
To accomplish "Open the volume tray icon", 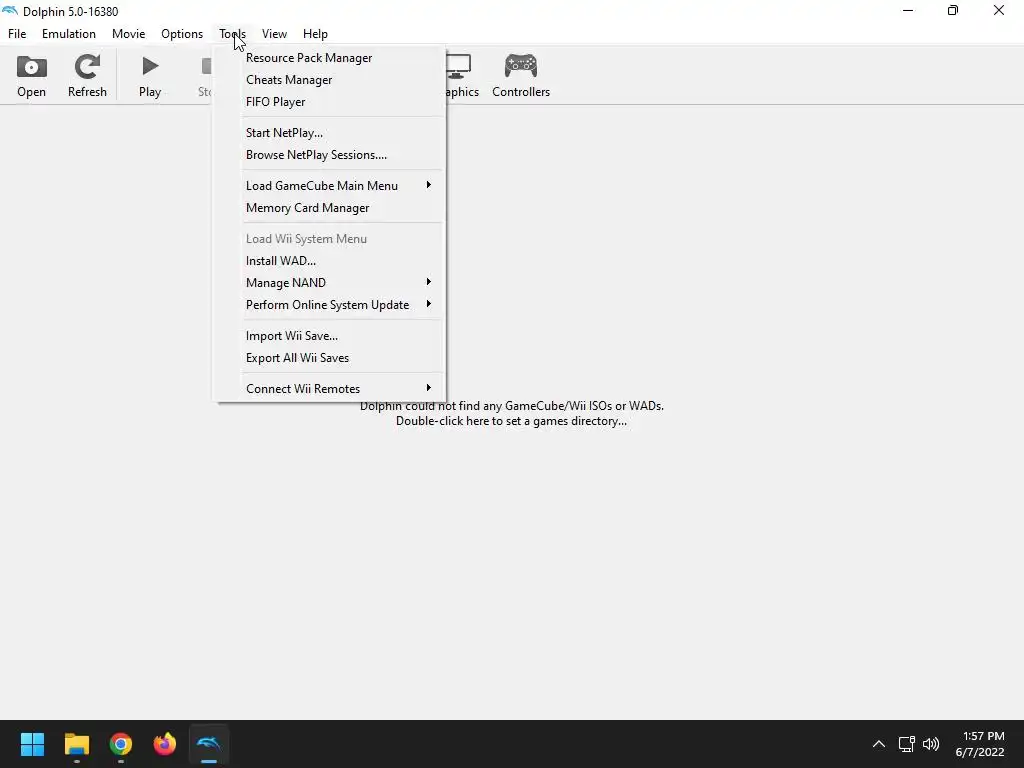I will pyautogui.click(x=931, y=744).
